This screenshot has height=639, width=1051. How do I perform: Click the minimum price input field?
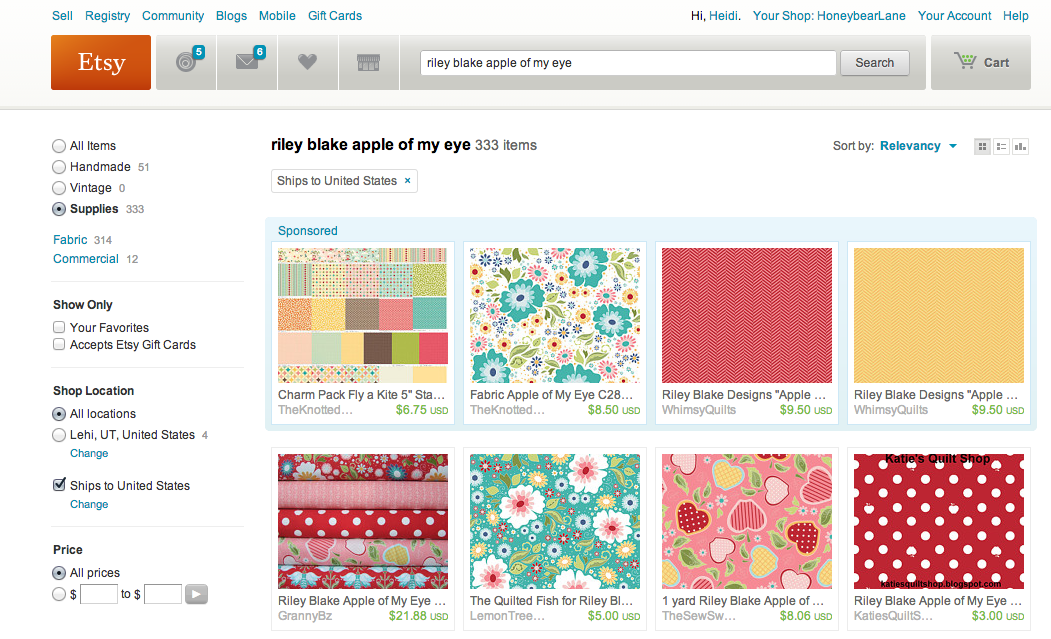coord(99,594)
